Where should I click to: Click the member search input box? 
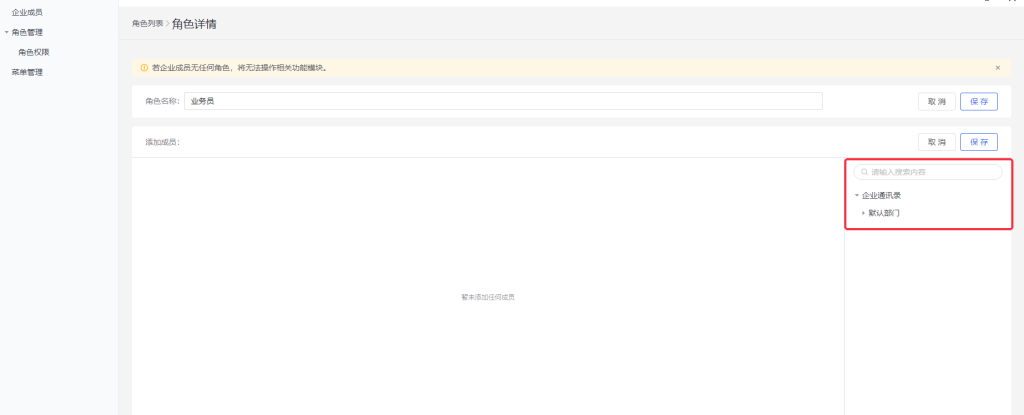930,172
